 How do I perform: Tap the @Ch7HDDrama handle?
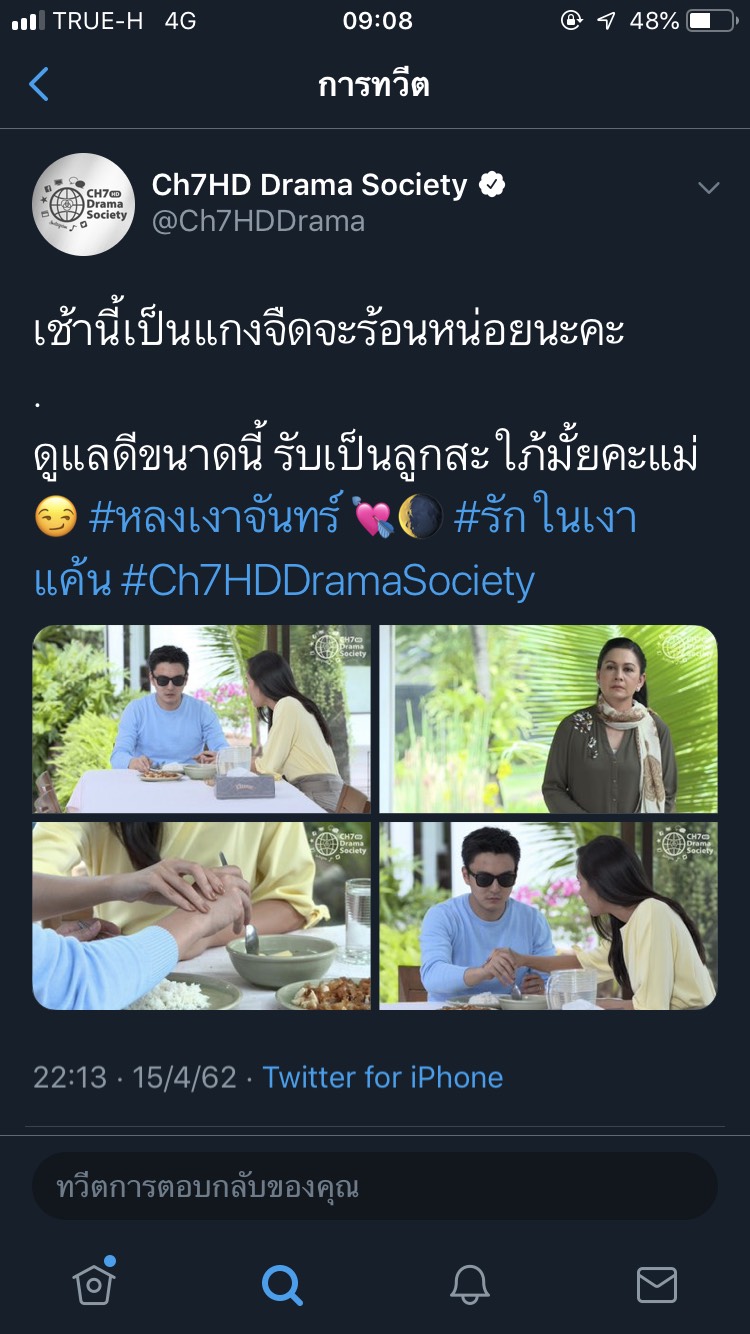click(258, 221)
